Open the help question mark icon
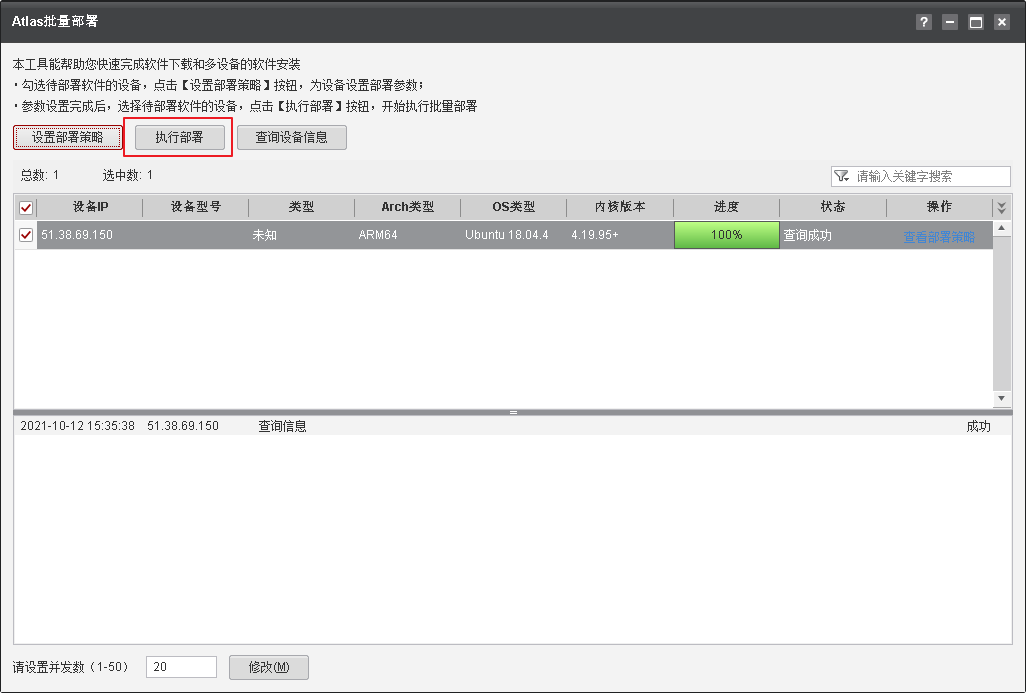The height and width of the screenshot is (693, 1026). 923,22
